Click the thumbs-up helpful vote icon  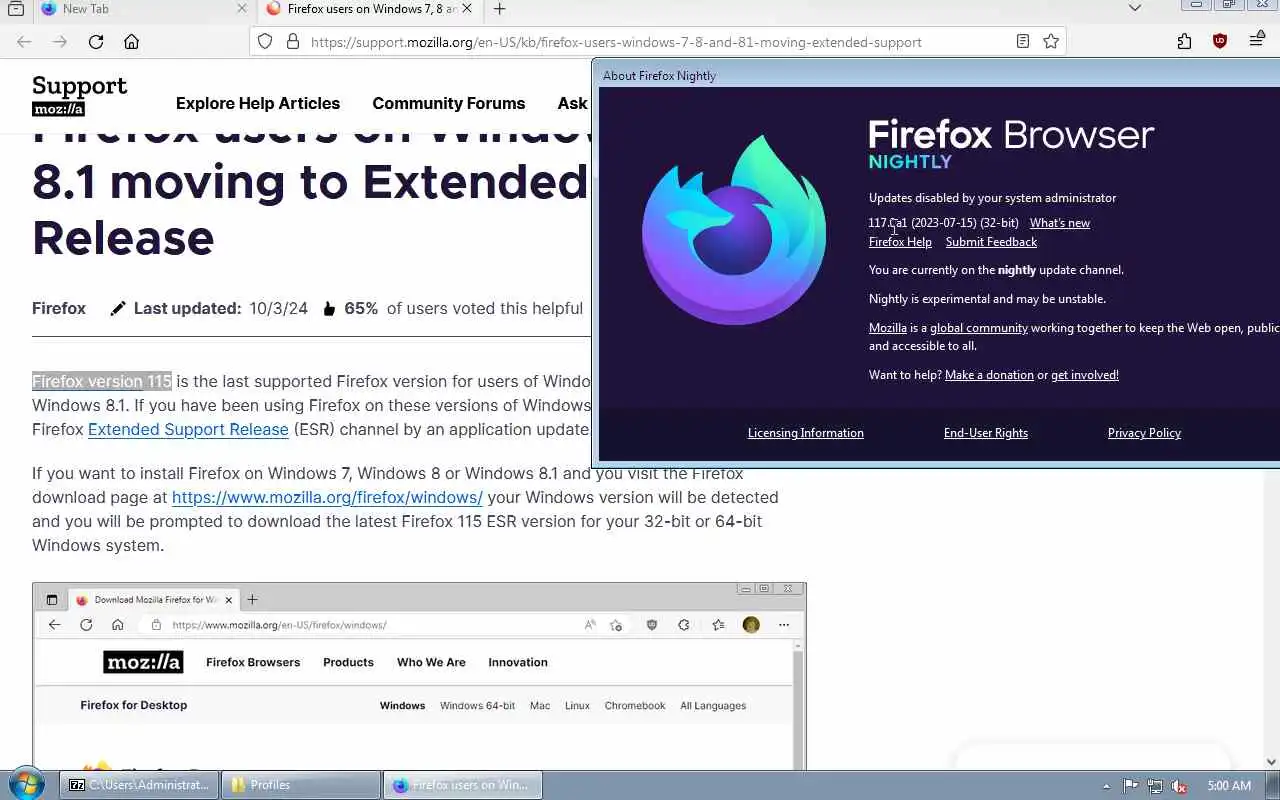(x=329, y=309)
